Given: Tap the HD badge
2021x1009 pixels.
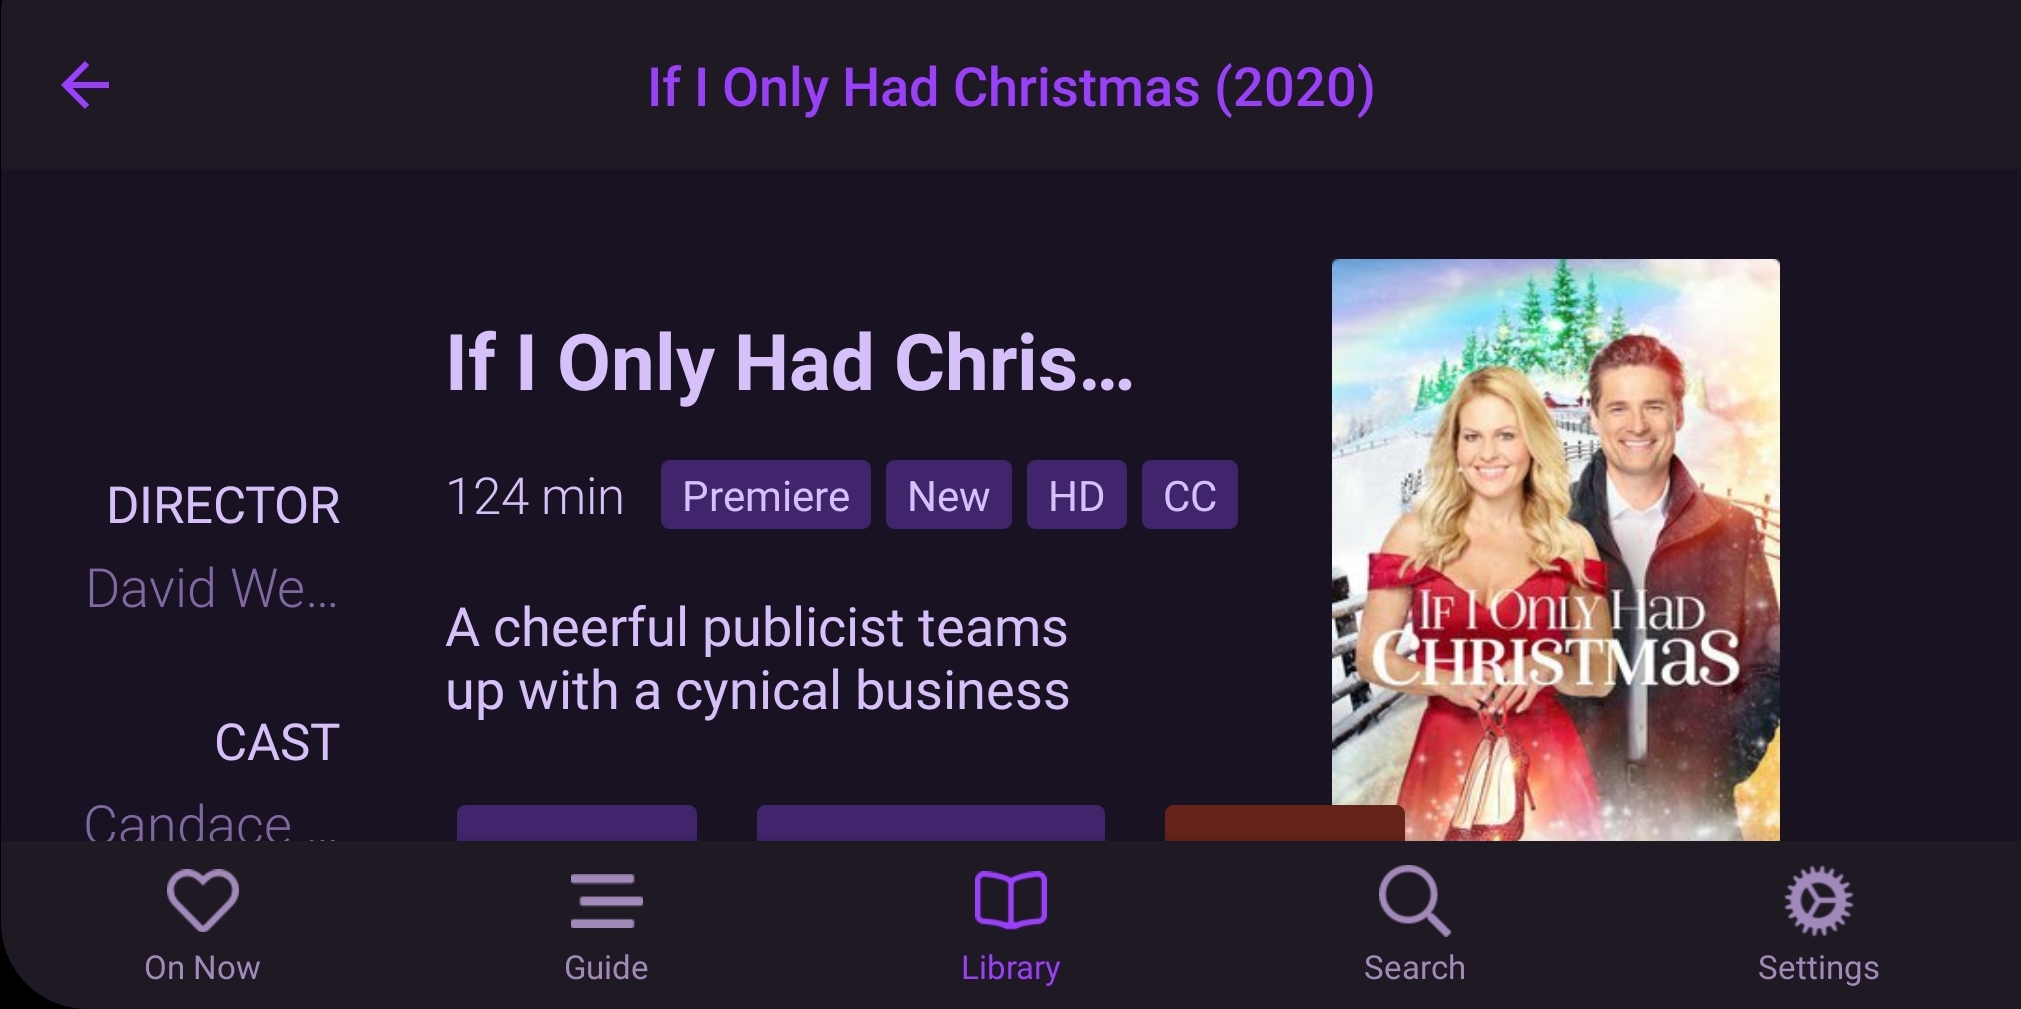Looking at the screenshot, I should pos(1077,495).
